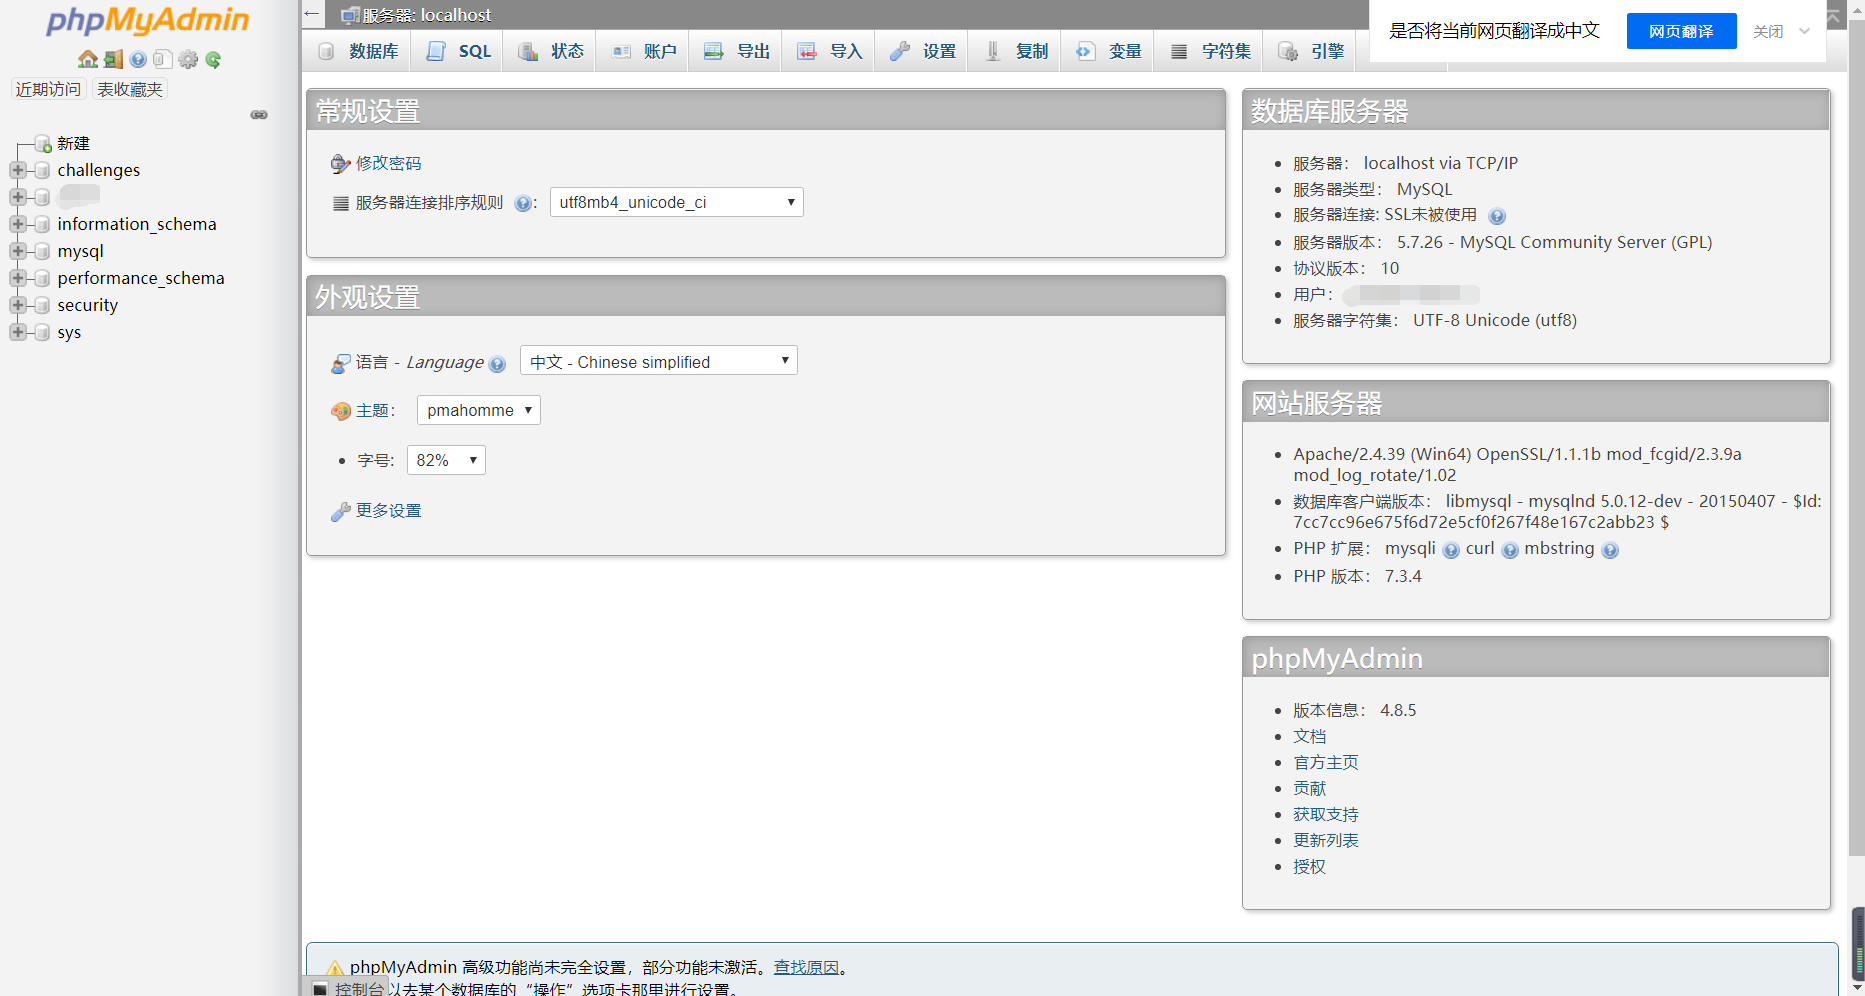Image resolution: width=1865 pixels, height=996 pixels.
Task: Click the 获取支持 link
Action: [x=1325, y=814]
